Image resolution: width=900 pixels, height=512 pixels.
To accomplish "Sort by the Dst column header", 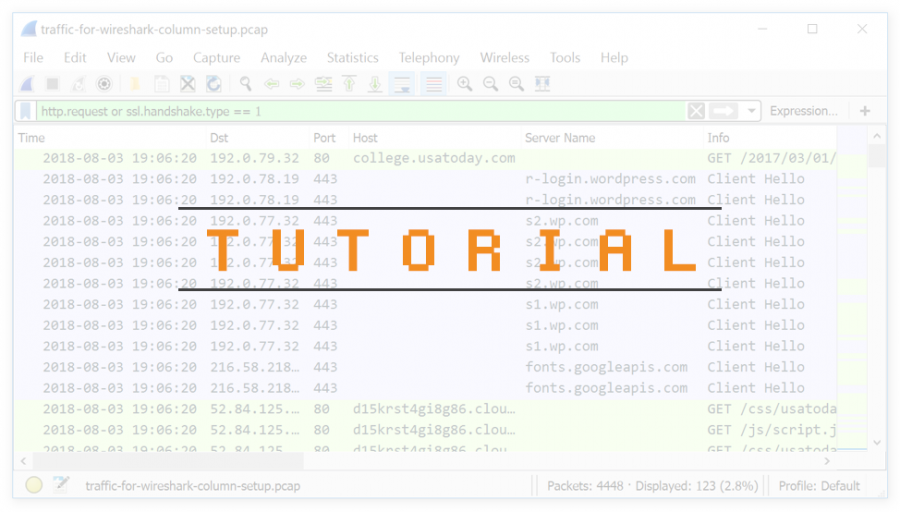I will click(257, 138).
